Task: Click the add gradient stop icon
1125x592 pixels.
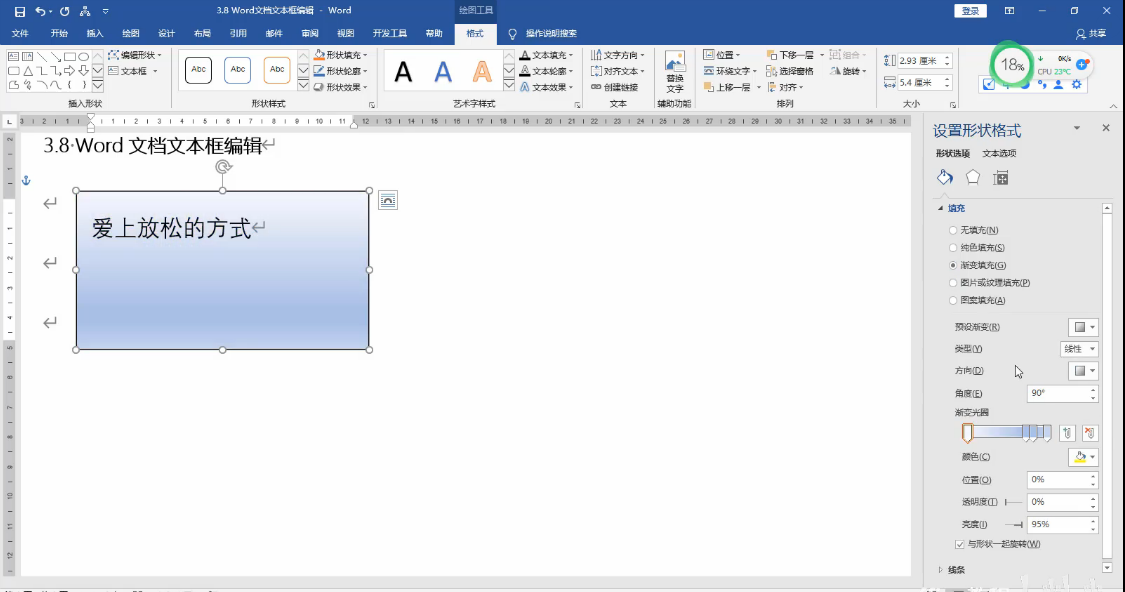Action: click(1067, 433)
